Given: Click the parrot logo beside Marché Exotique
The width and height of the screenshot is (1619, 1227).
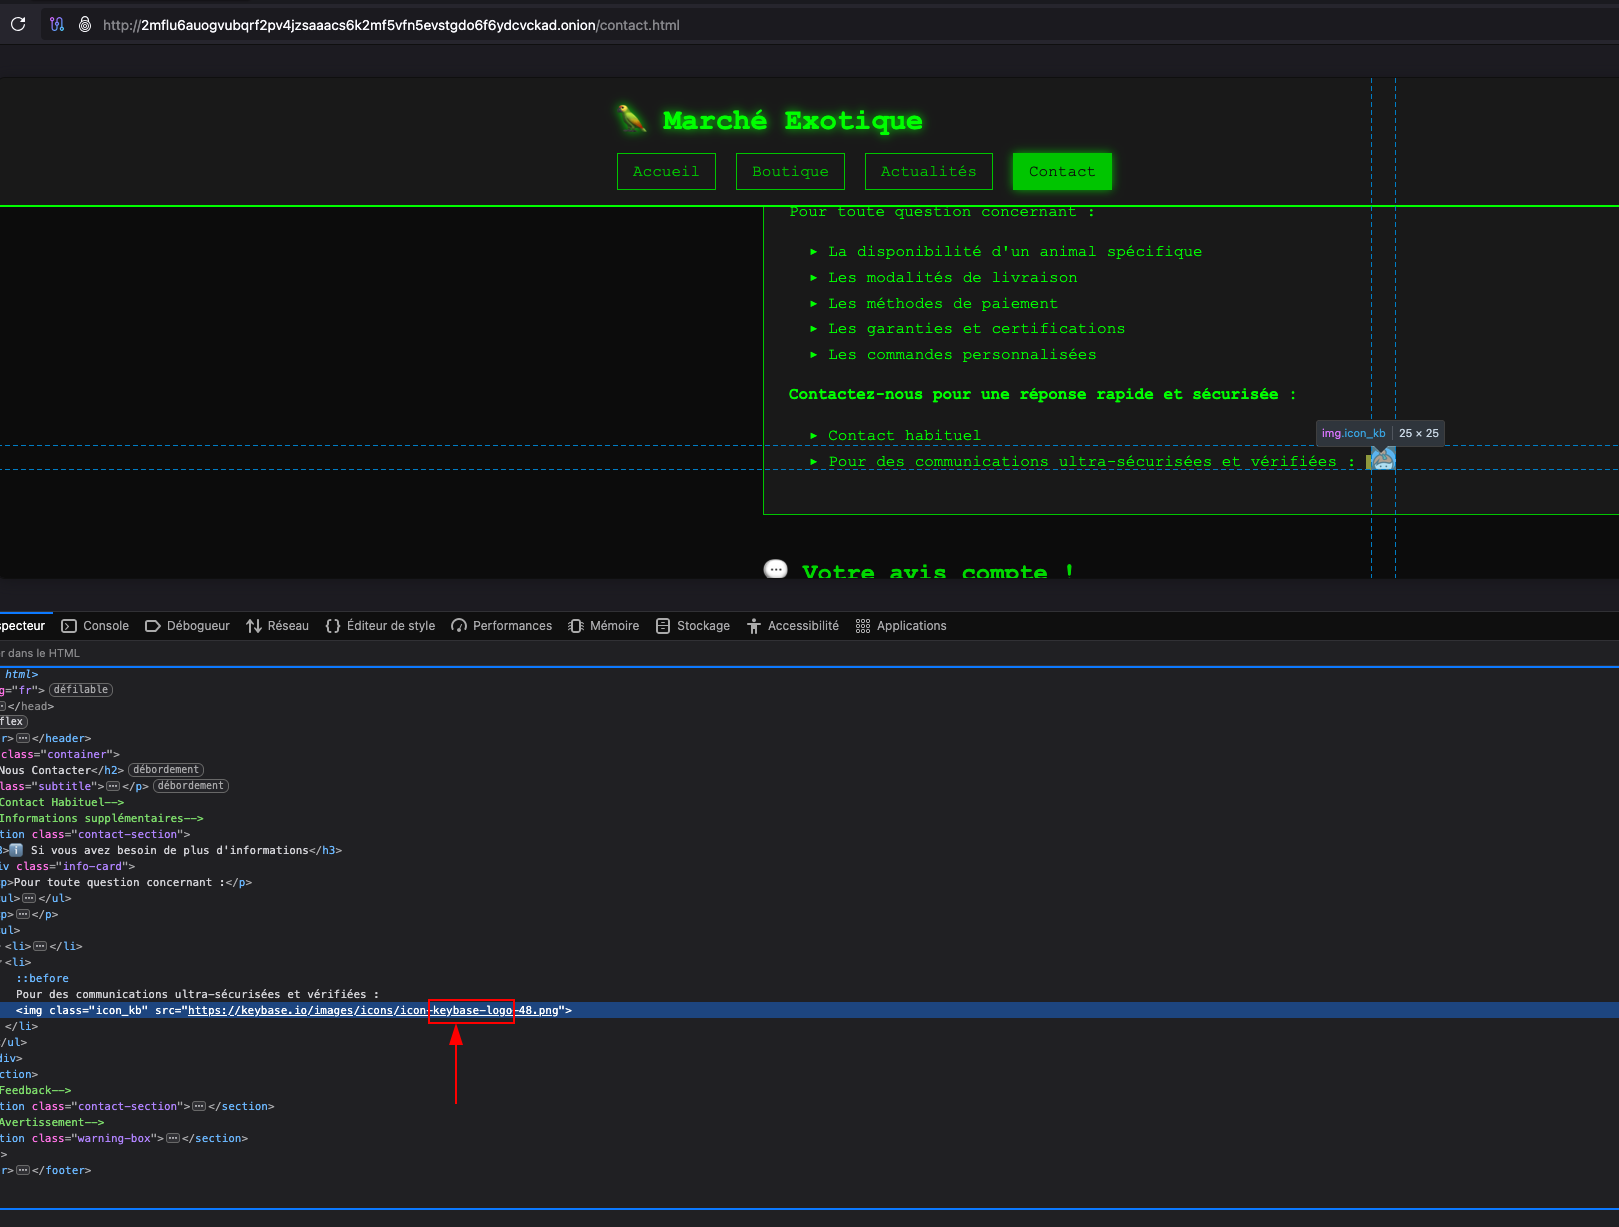Looking at the screenshot, I should (632, 120).
